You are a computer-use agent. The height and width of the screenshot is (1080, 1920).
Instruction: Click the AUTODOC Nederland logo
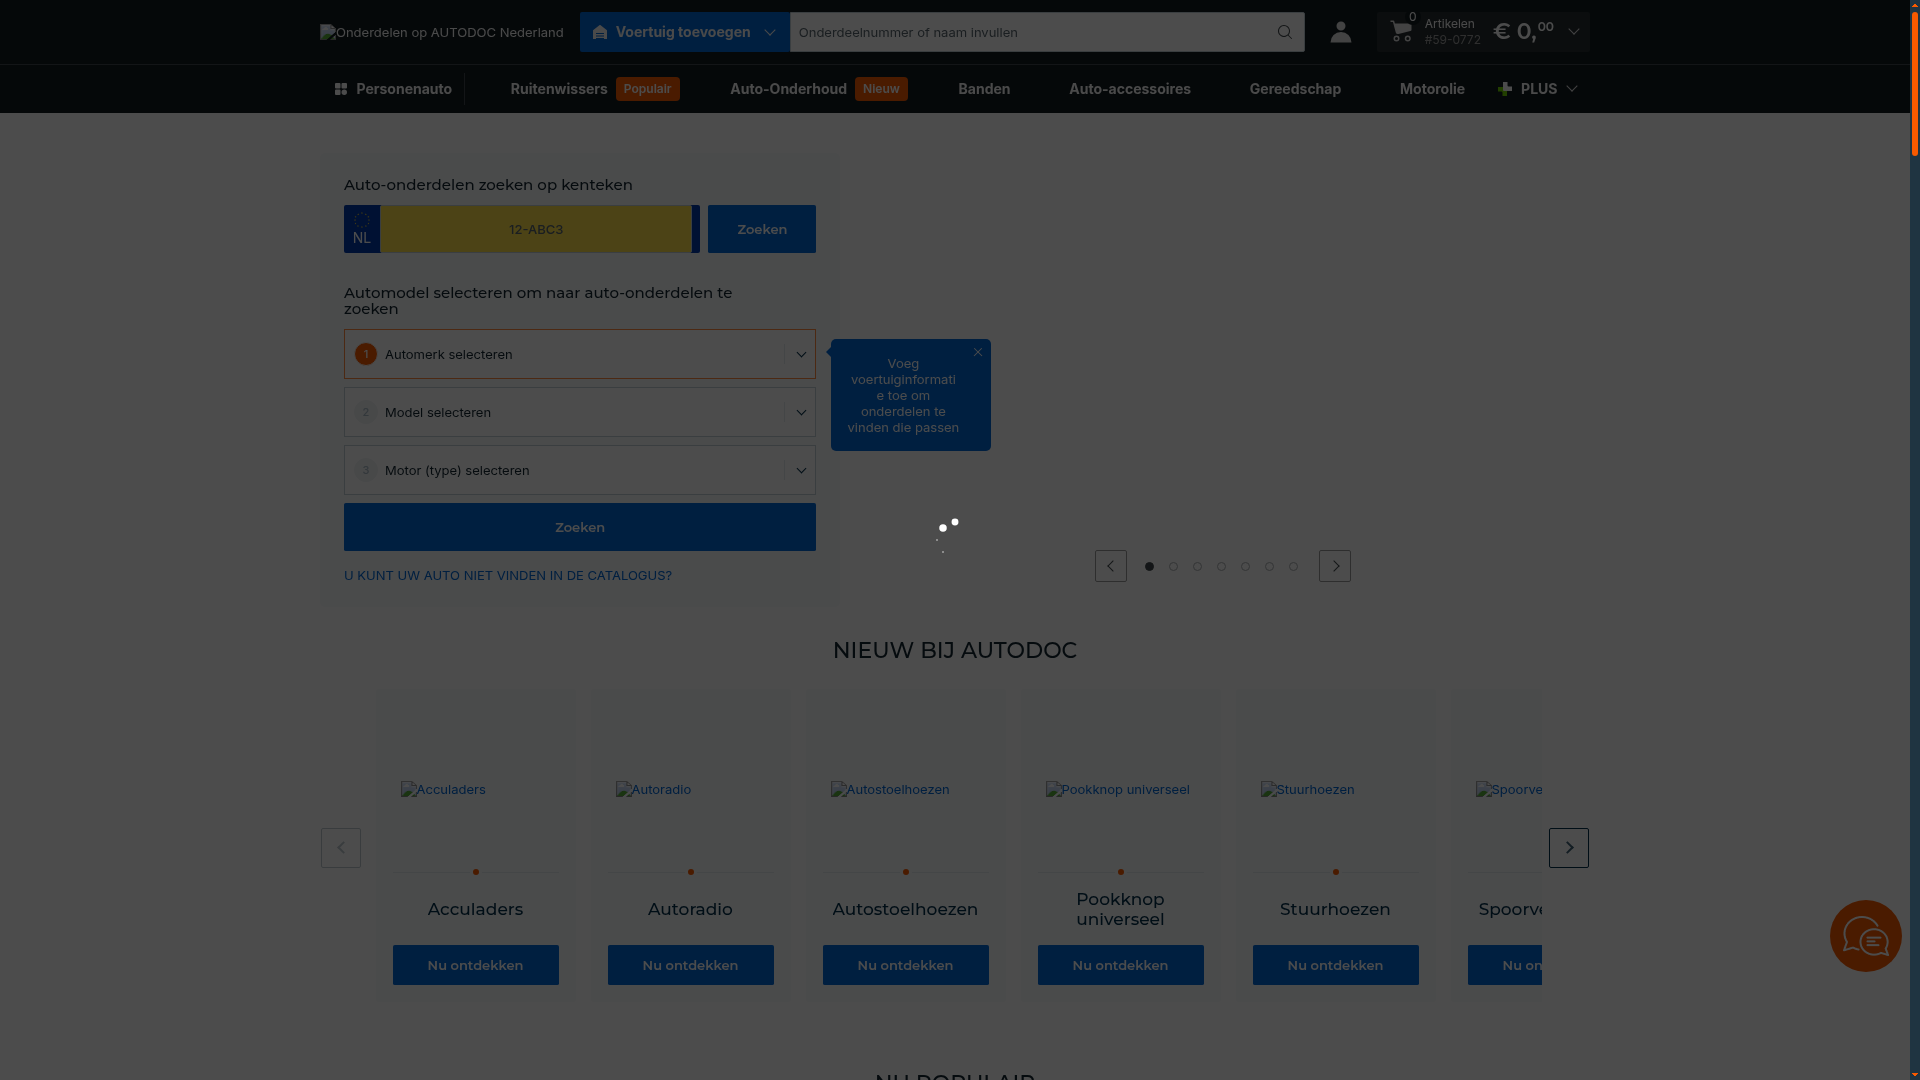click(x=441, y=32)
